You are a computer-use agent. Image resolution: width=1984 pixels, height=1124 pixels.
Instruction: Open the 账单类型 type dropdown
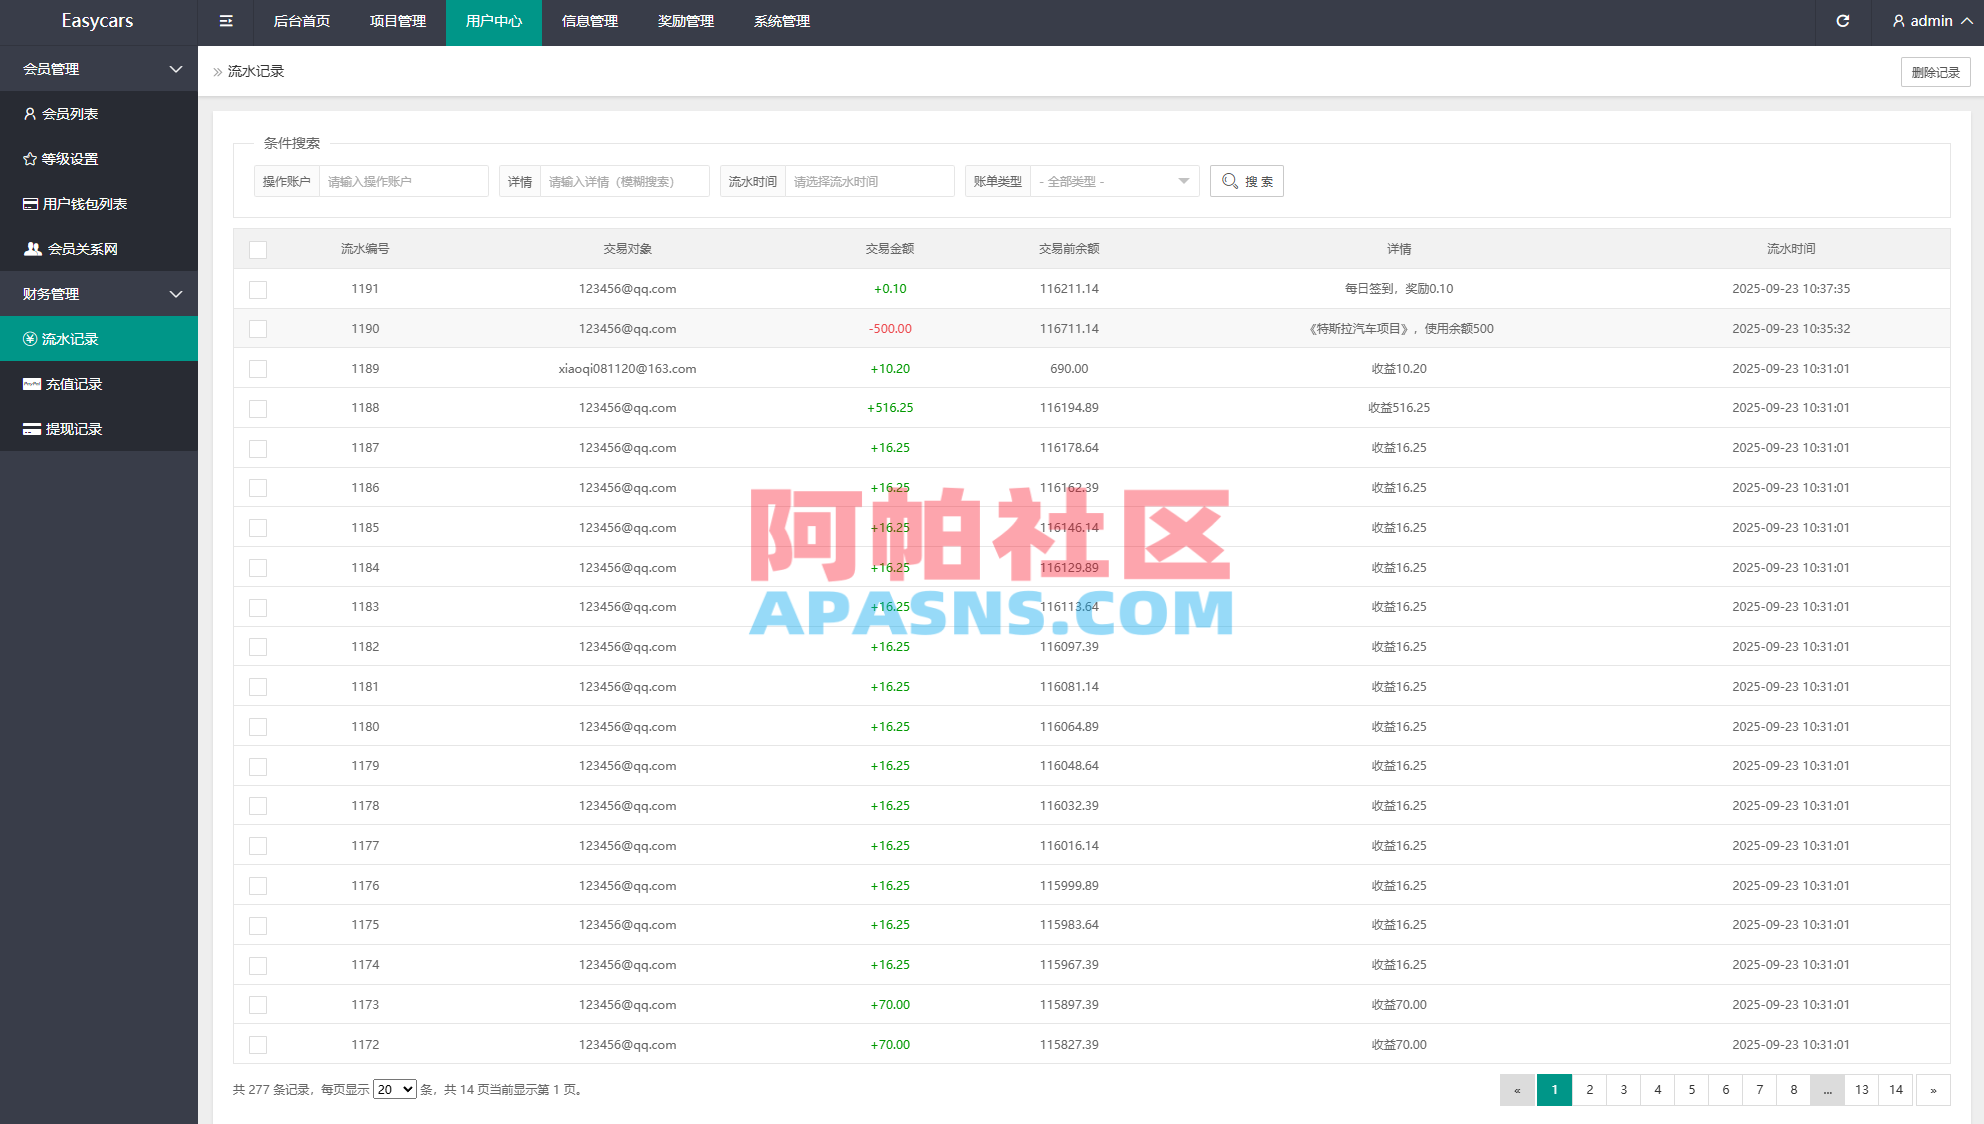click(x=1113, y=181)
